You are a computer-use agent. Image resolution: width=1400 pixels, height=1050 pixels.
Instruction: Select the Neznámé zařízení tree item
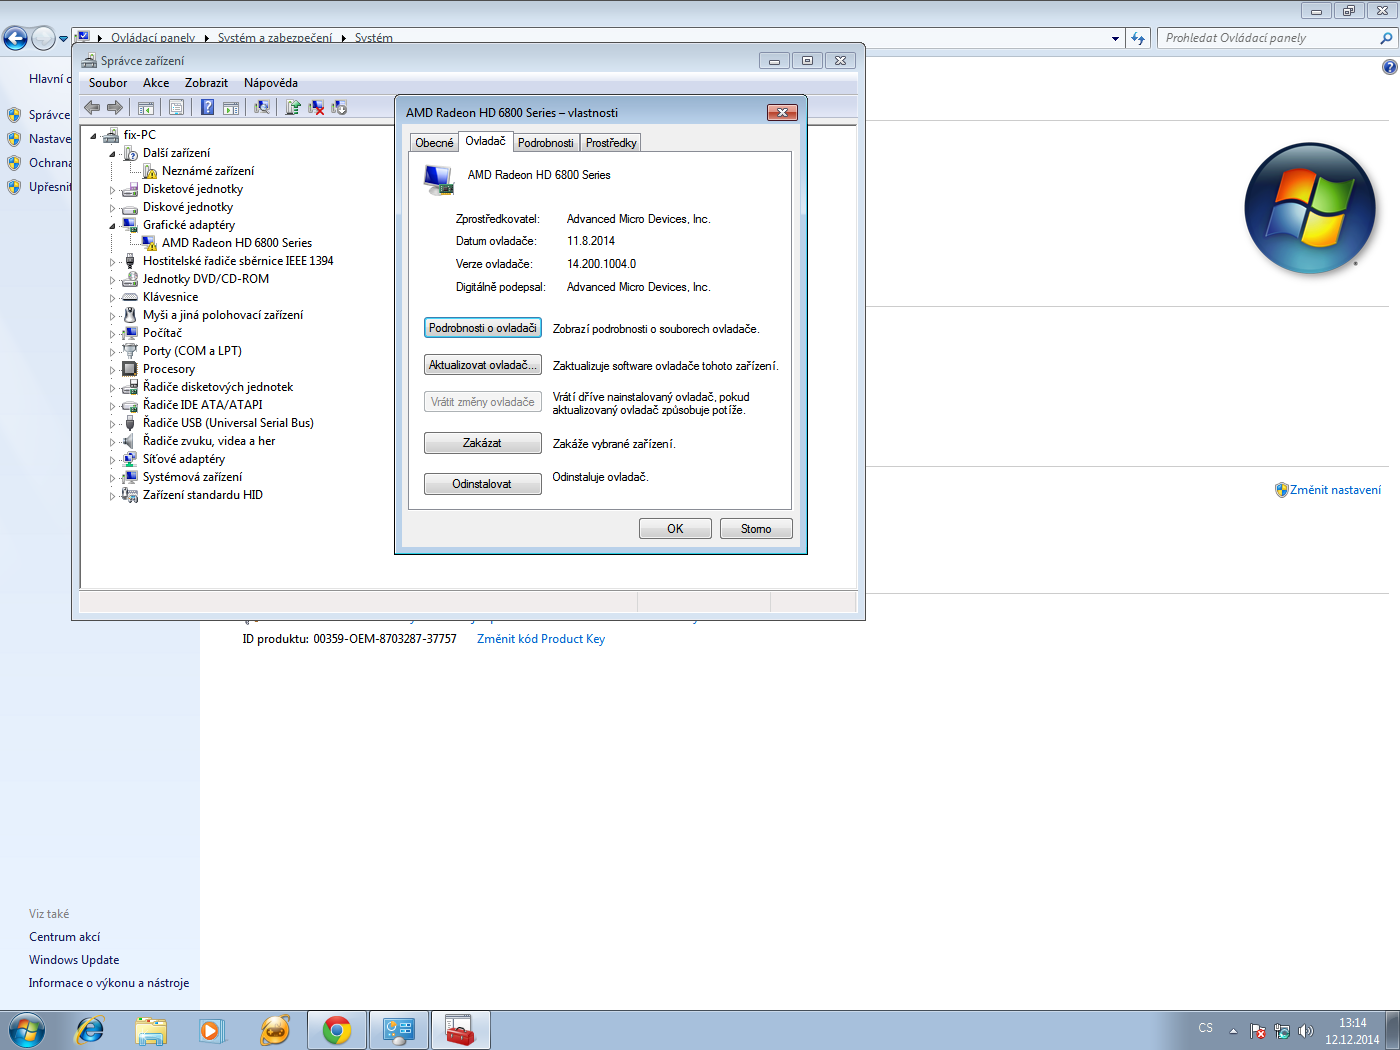pos(208,171)
